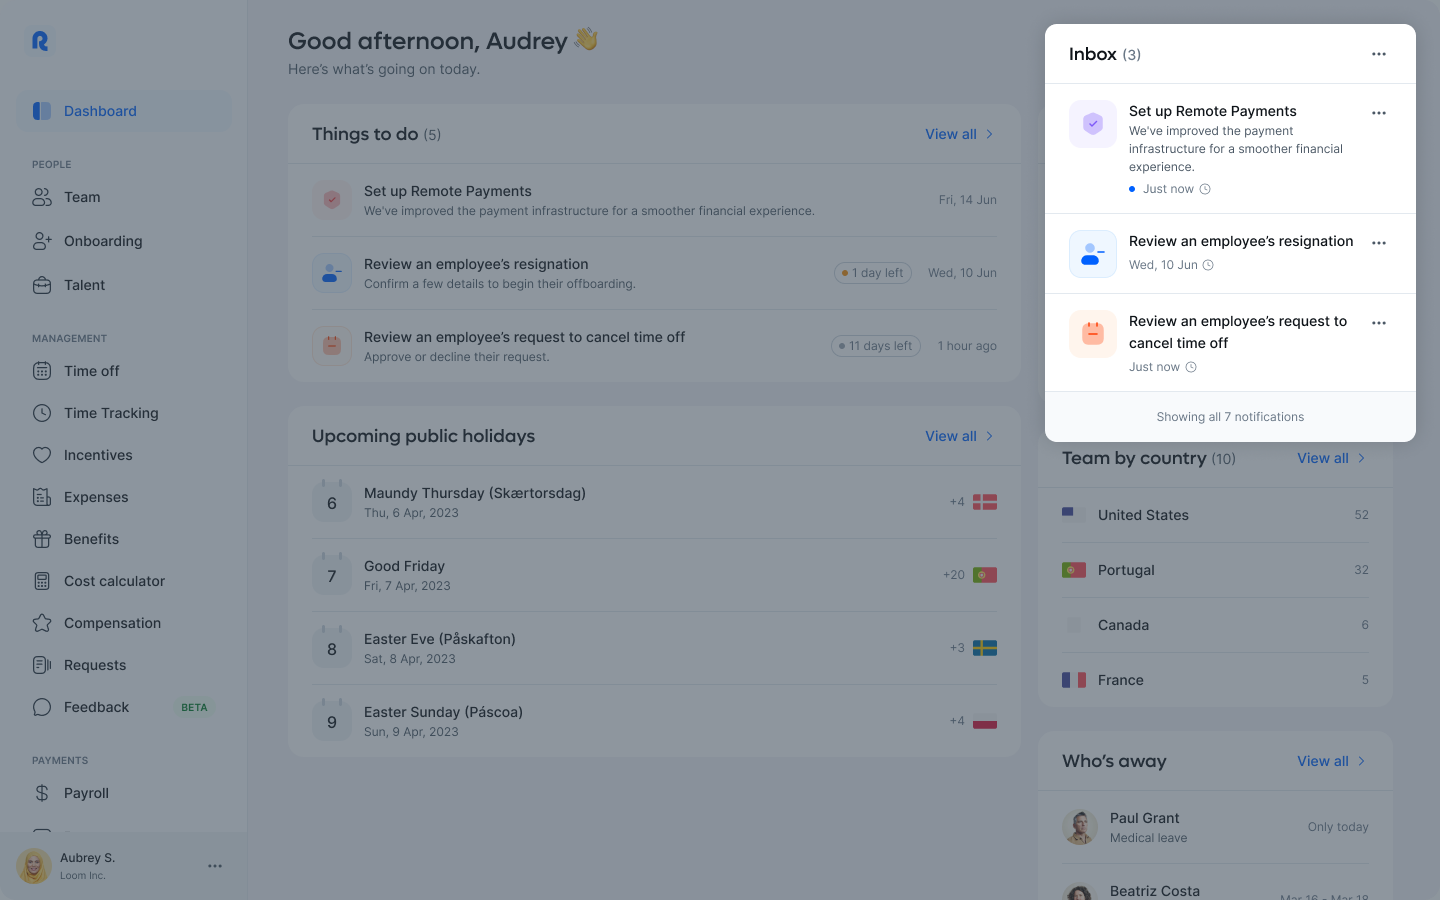Open the Set up Remote Payments task row

click(x=654, y=200)
